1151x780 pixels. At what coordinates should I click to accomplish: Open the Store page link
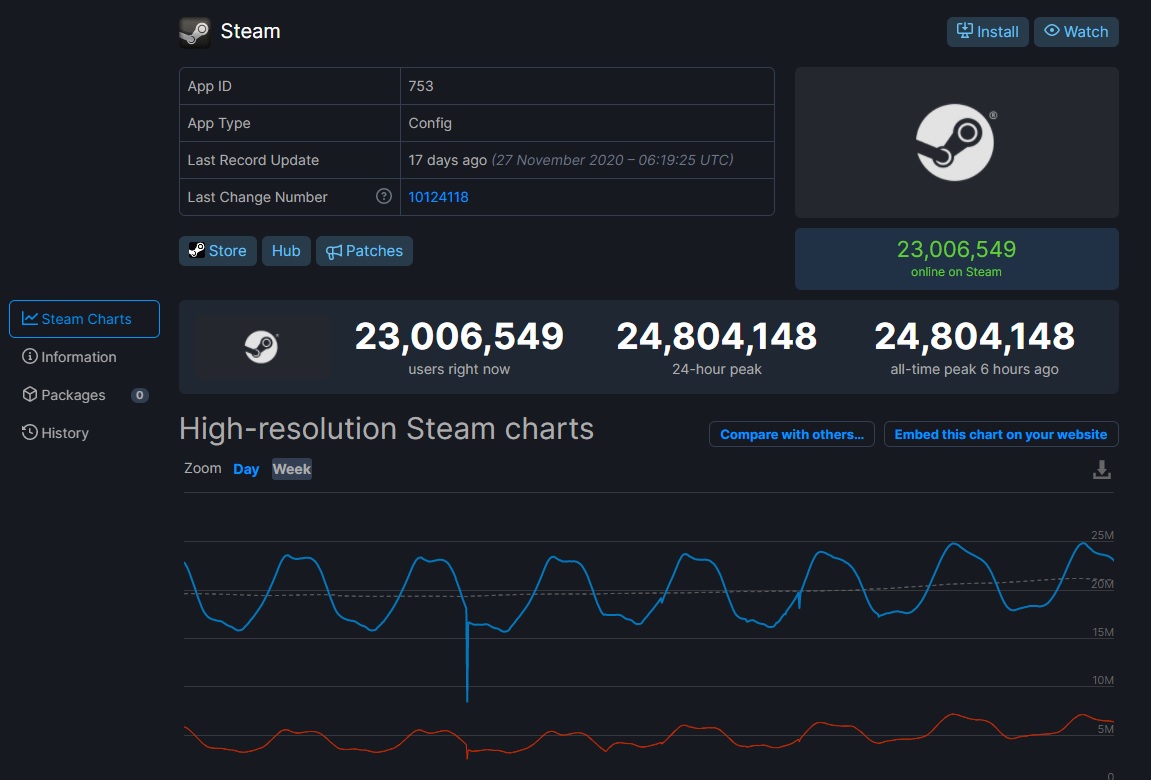point(218,251)
